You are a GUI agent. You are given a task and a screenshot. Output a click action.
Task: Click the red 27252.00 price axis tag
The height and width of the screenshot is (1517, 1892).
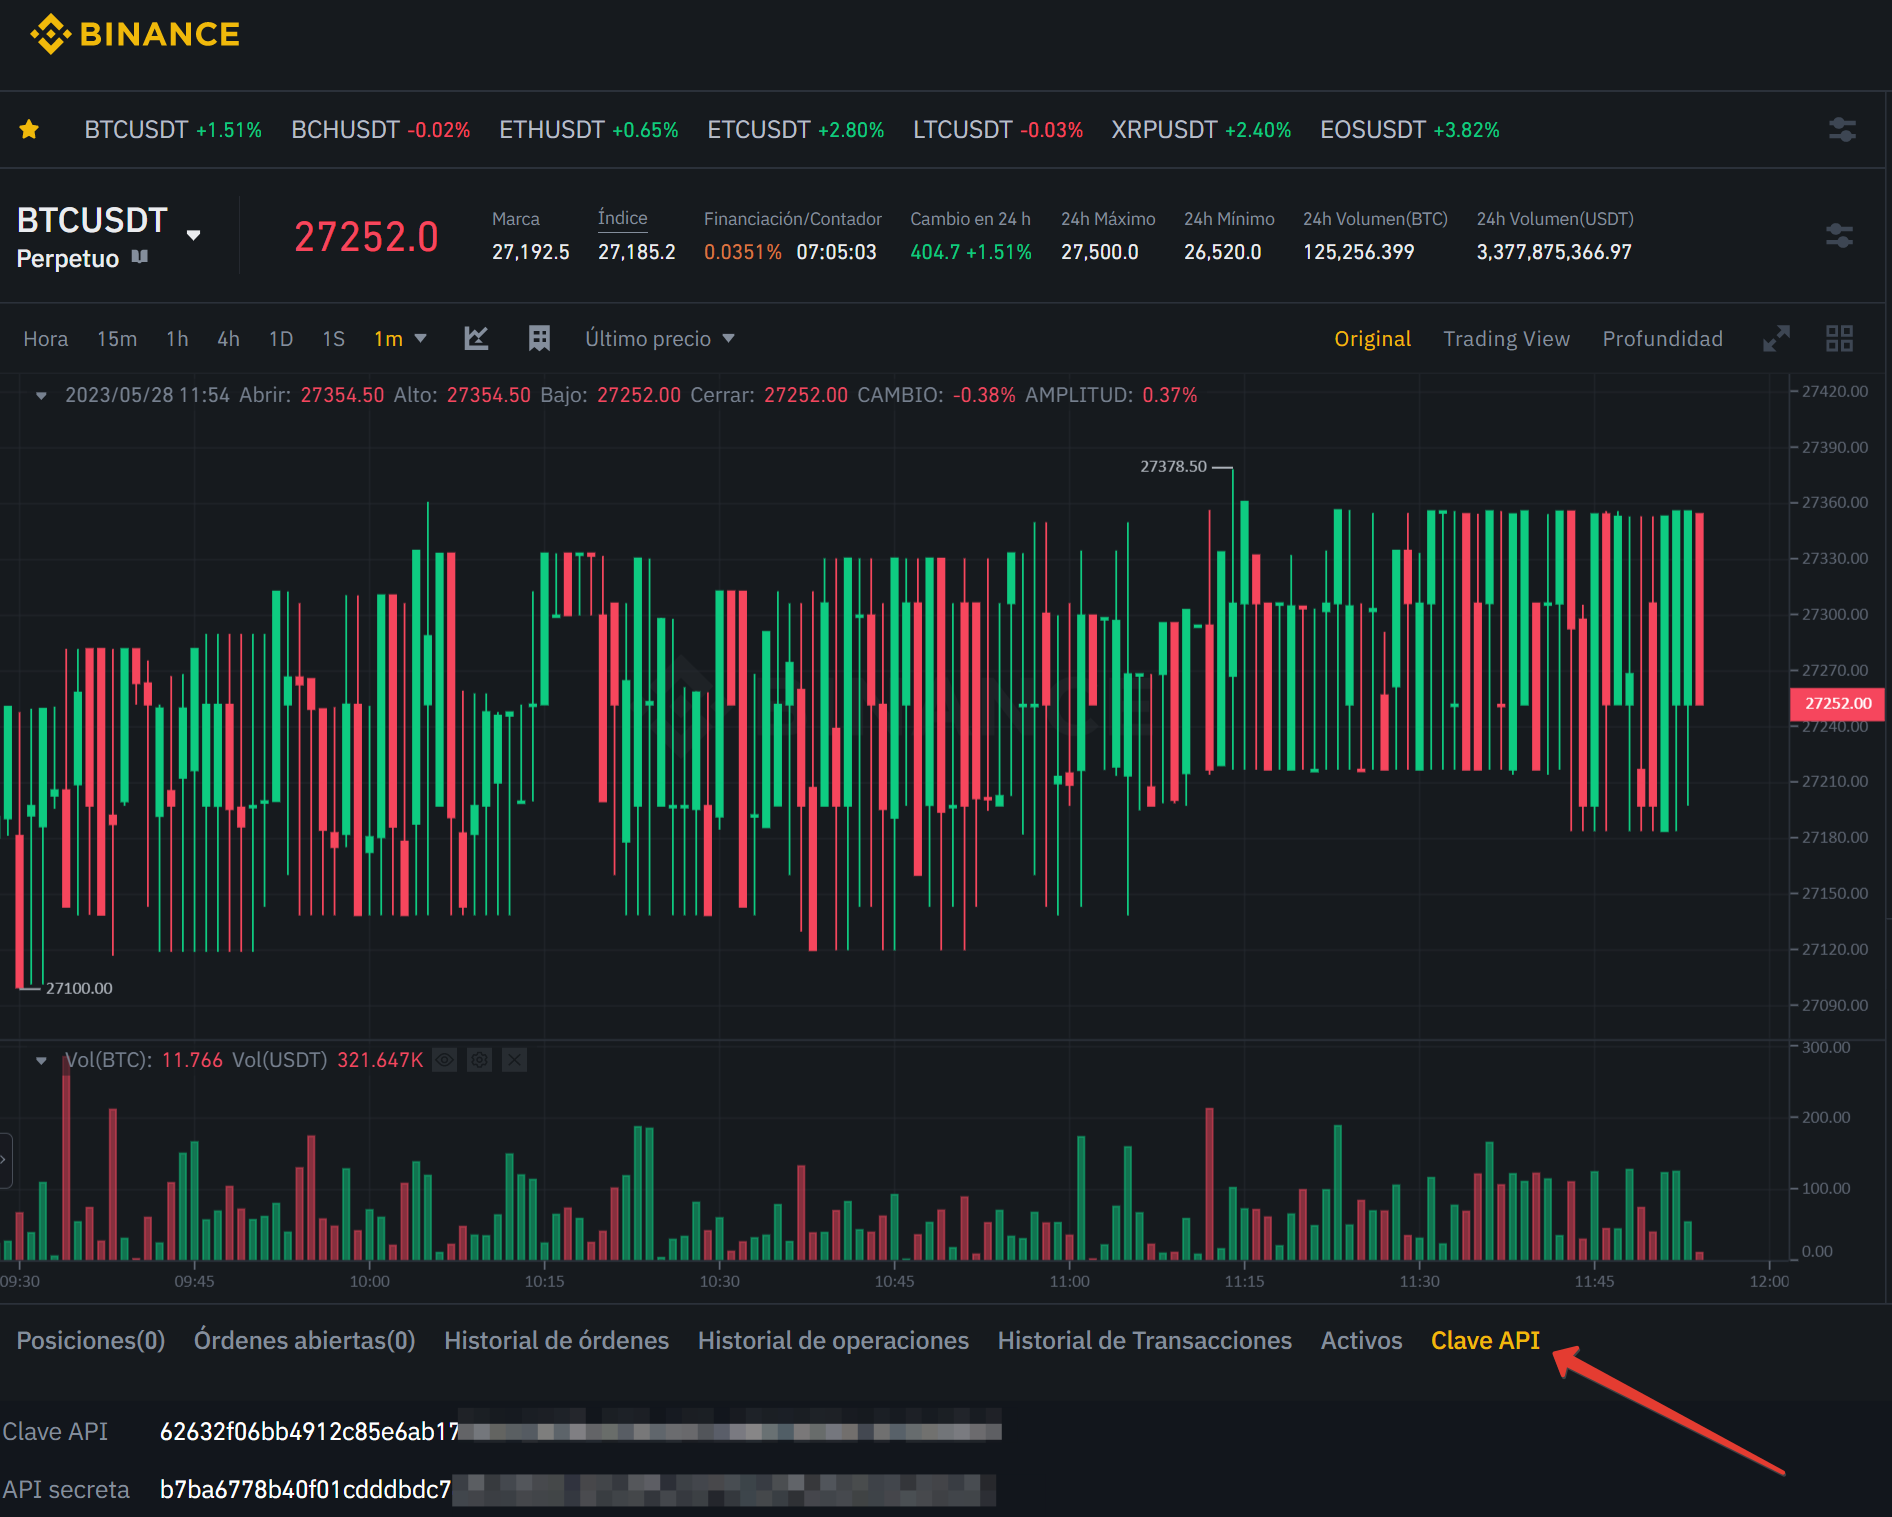coord(1838,703)
